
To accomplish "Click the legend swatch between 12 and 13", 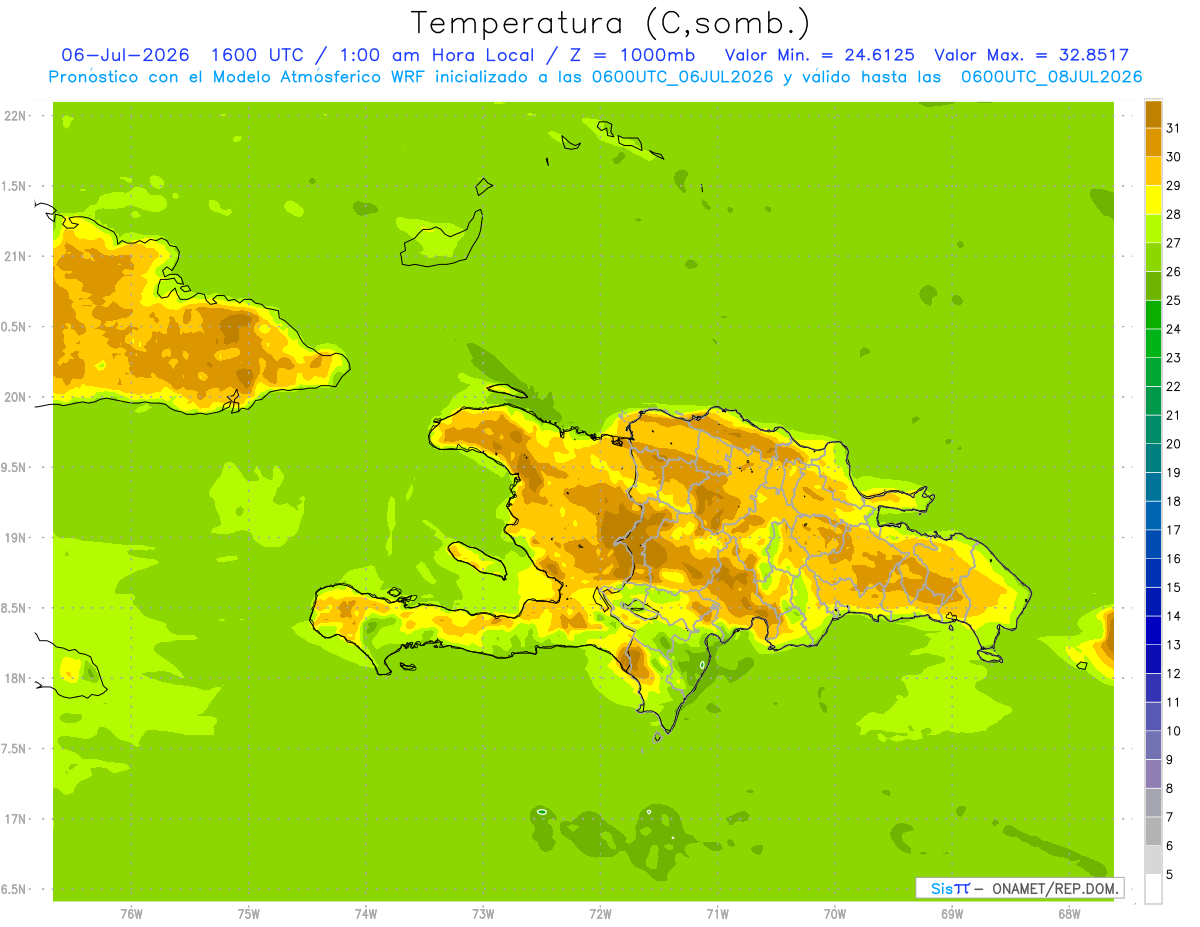I will [x=1153, y=658].
